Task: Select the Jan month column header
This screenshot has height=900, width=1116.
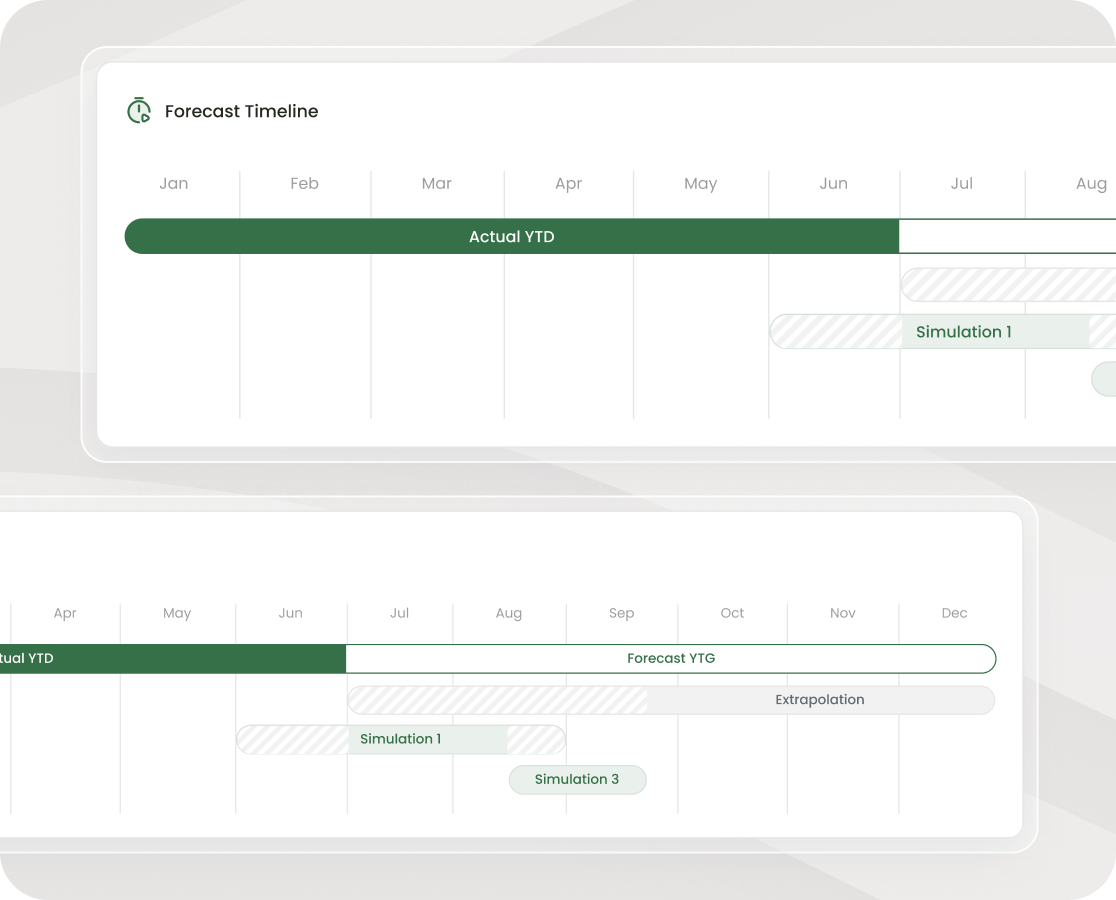Action: [x=173, y=184]
